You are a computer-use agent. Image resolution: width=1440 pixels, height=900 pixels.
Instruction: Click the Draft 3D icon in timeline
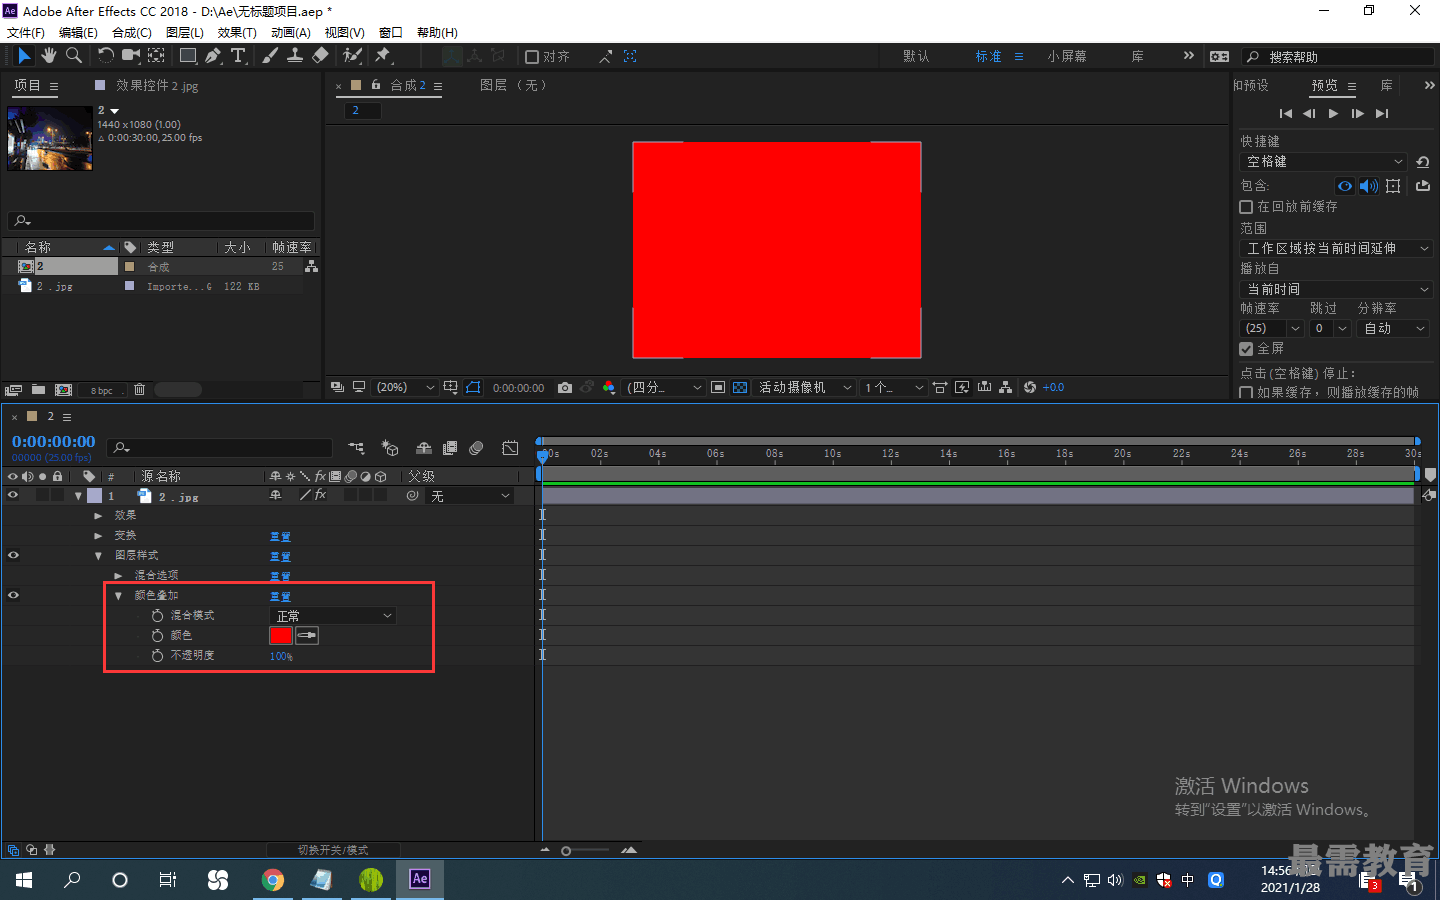[x=390, y=448]
